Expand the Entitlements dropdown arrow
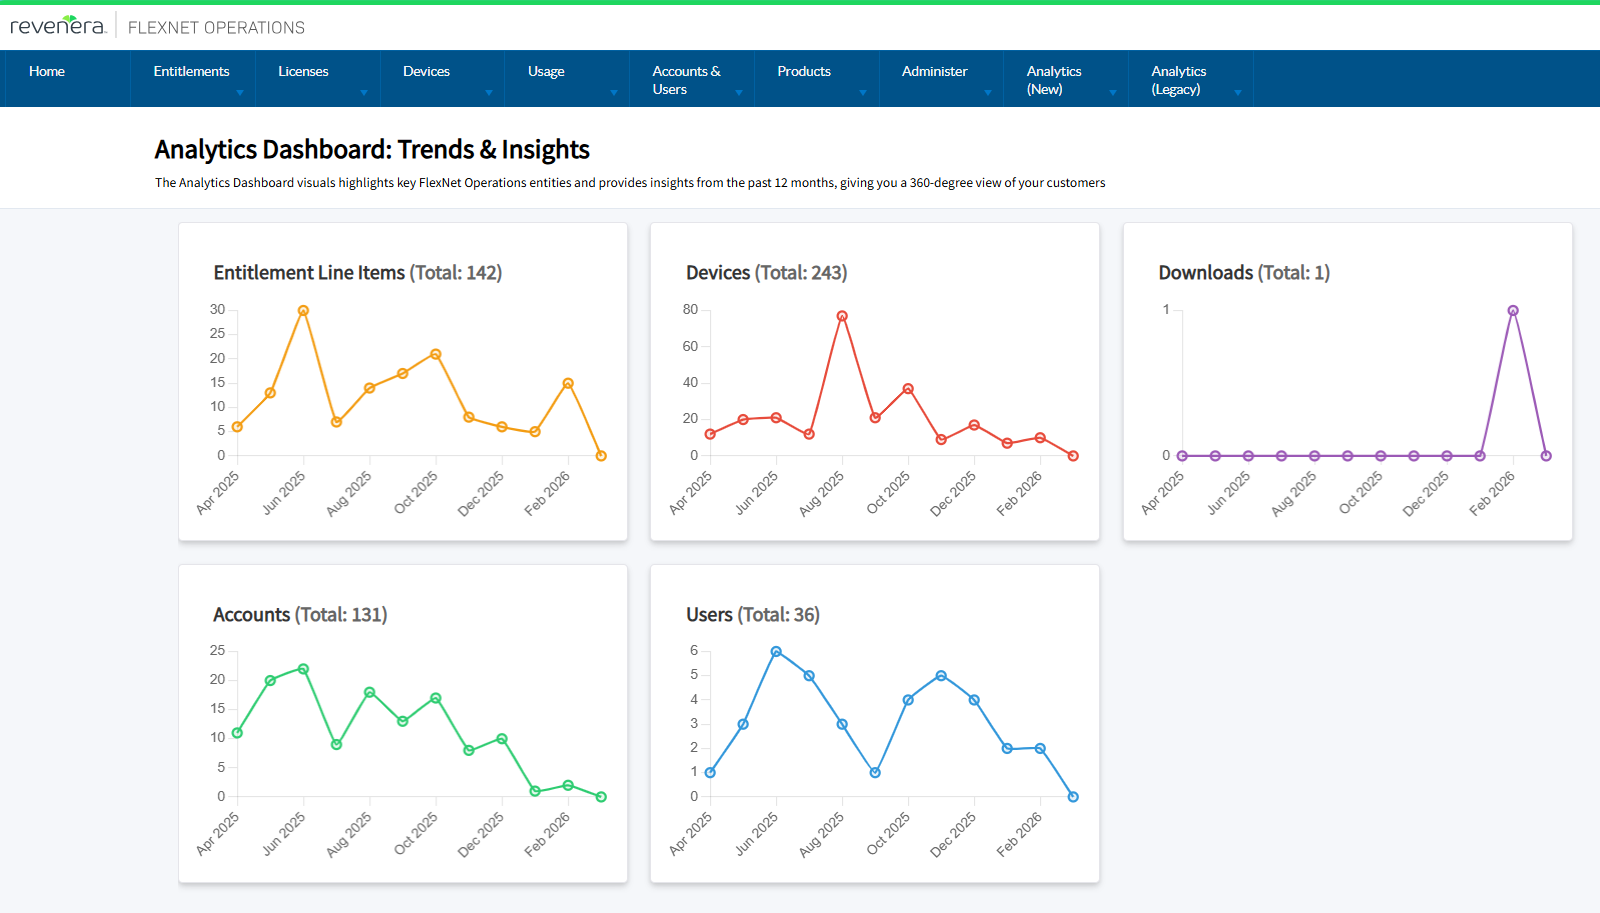This screenshot has height=913, width=1600. point(239,93)
